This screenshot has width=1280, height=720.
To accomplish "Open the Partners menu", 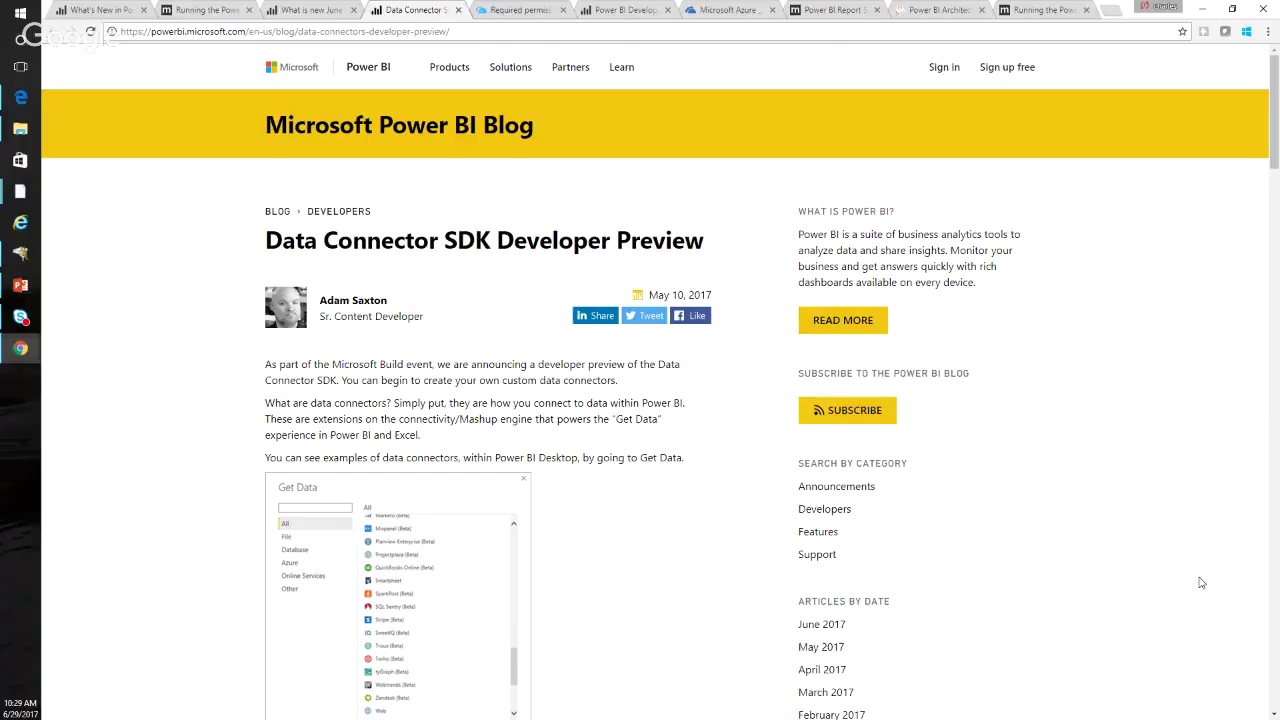I will [570, 67].
